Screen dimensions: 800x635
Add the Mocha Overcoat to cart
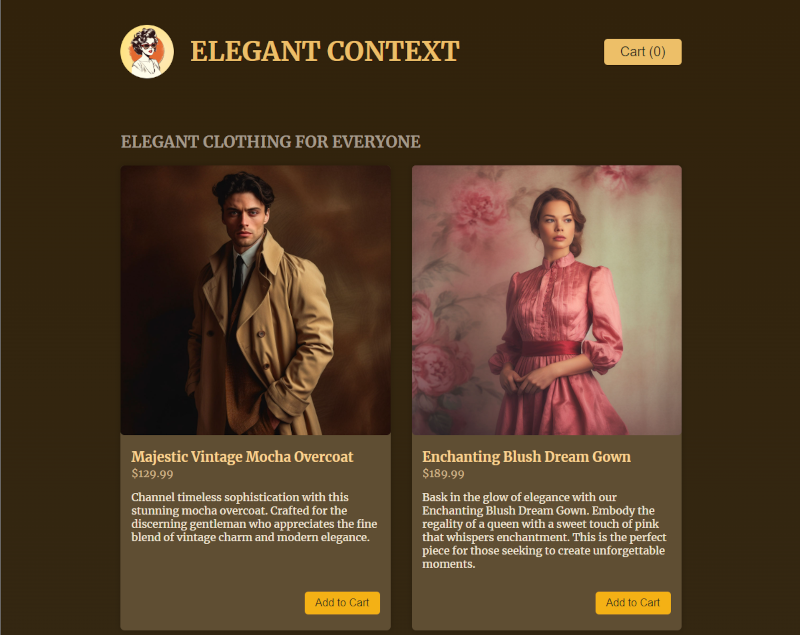(x=342, y=602)
